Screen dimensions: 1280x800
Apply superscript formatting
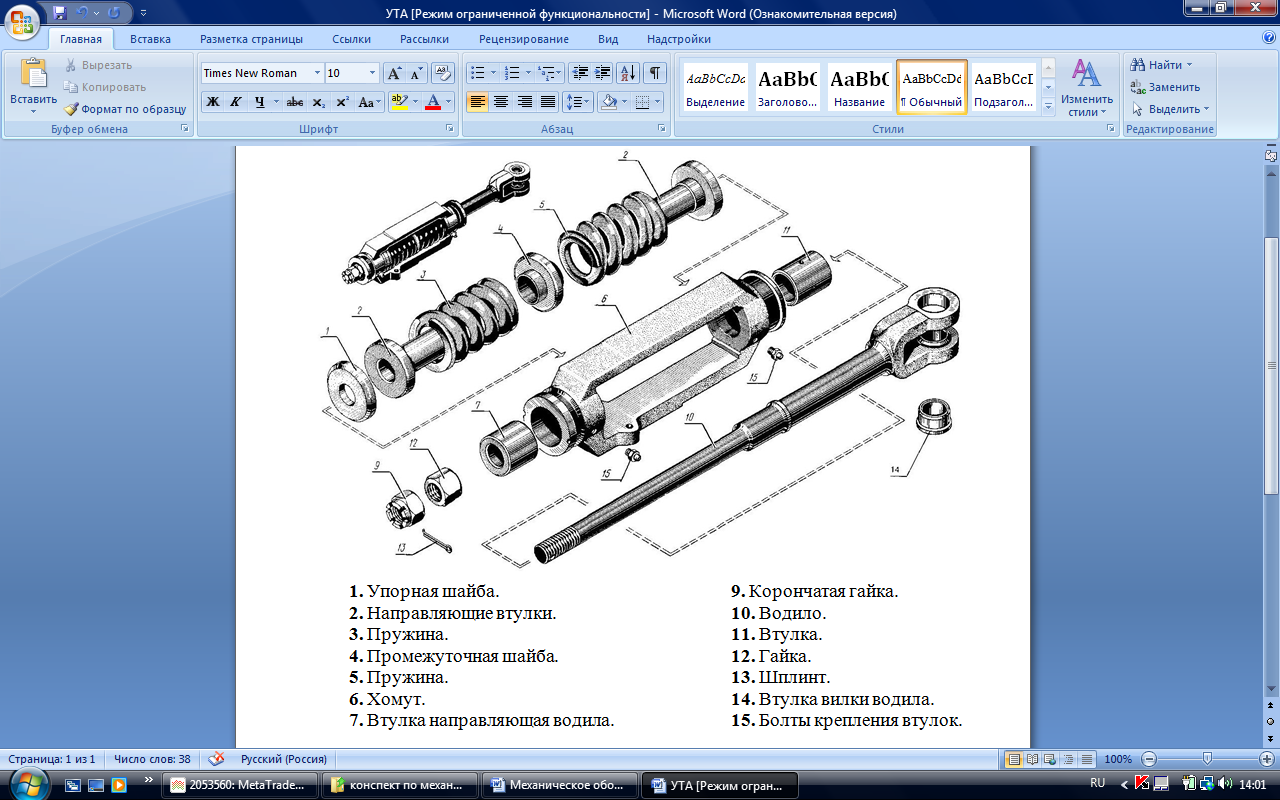pos(342,102)
